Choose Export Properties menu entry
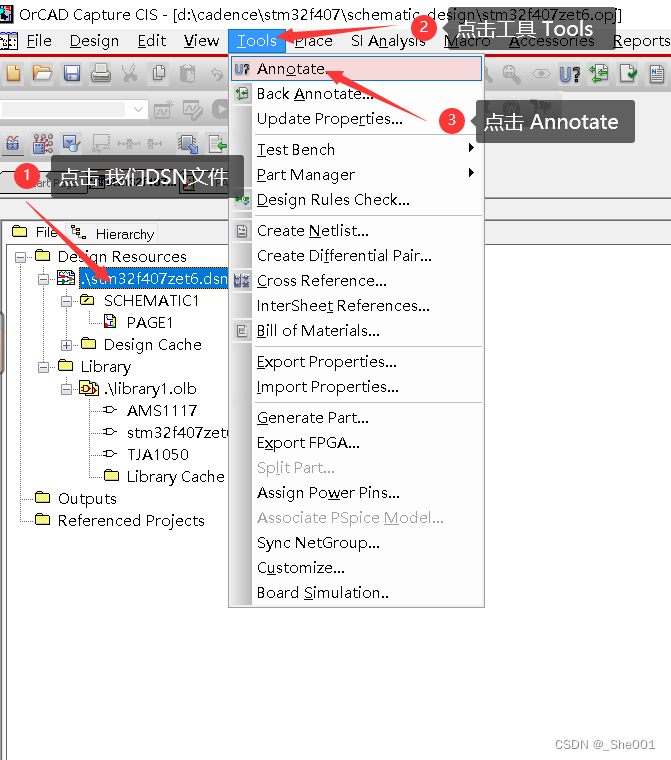This screenshot has height=760, width=671. (357, 362)
